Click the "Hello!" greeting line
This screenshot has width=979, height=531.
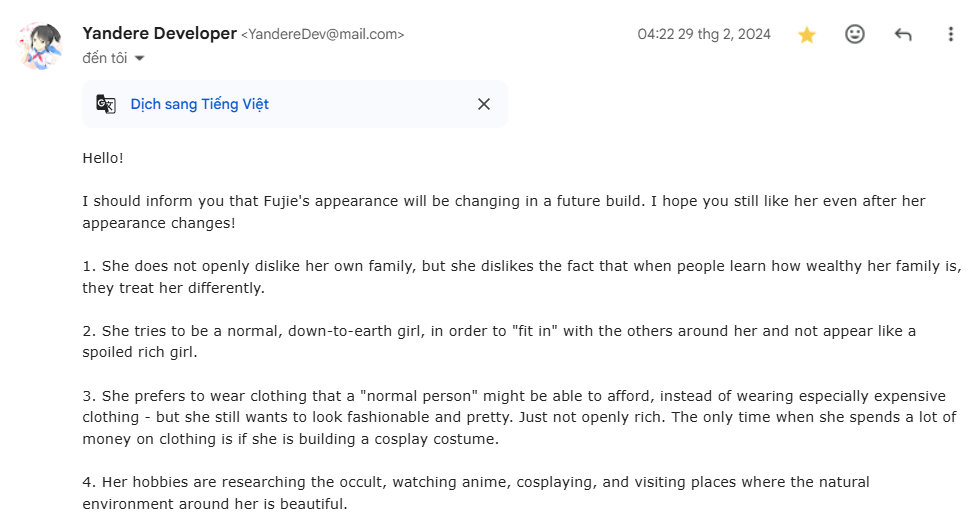click(103, 158)
